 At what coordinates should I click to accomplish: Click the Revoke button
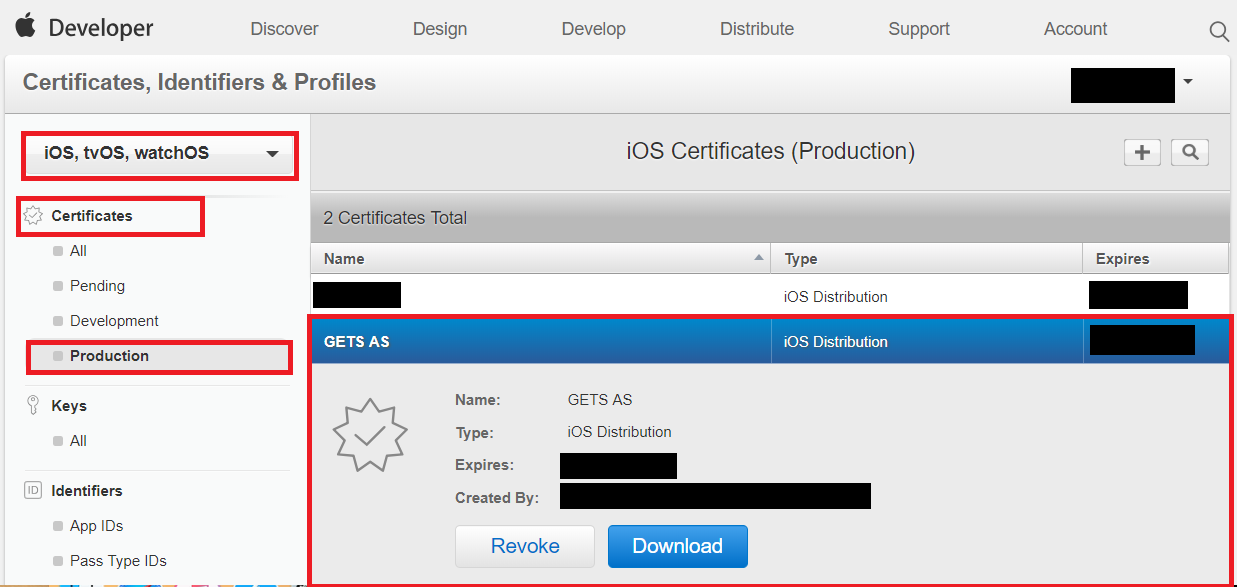(x=525, y=546)
